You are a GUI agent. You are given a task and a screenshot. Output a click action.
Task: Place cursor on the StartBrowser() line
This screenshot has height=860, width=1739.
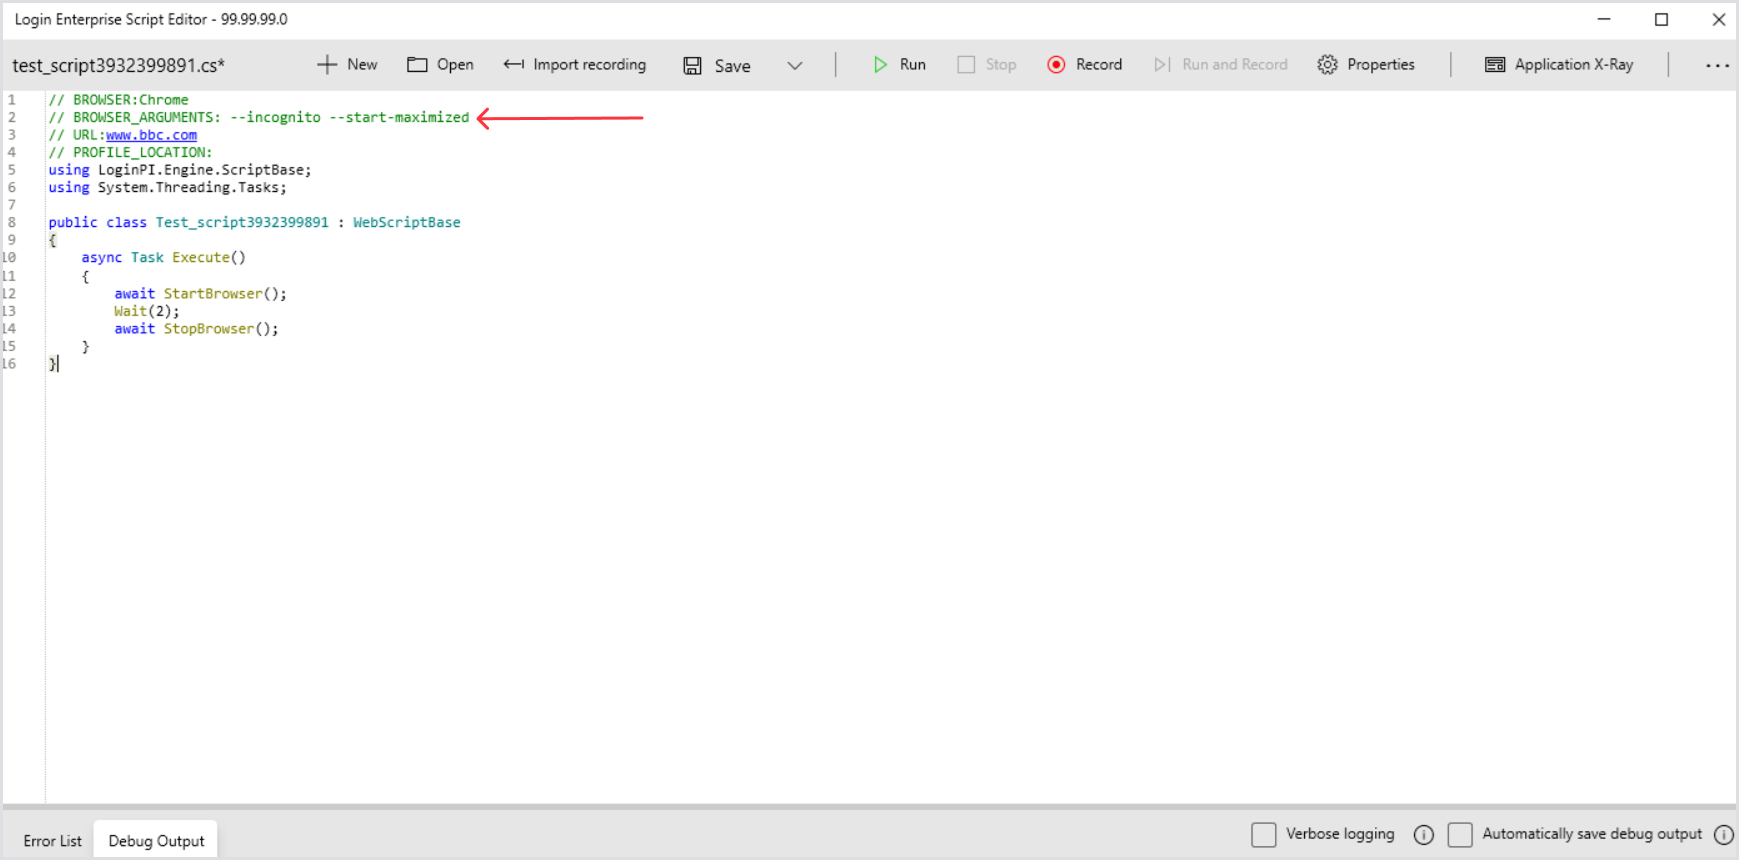click(x=225, y=294)
